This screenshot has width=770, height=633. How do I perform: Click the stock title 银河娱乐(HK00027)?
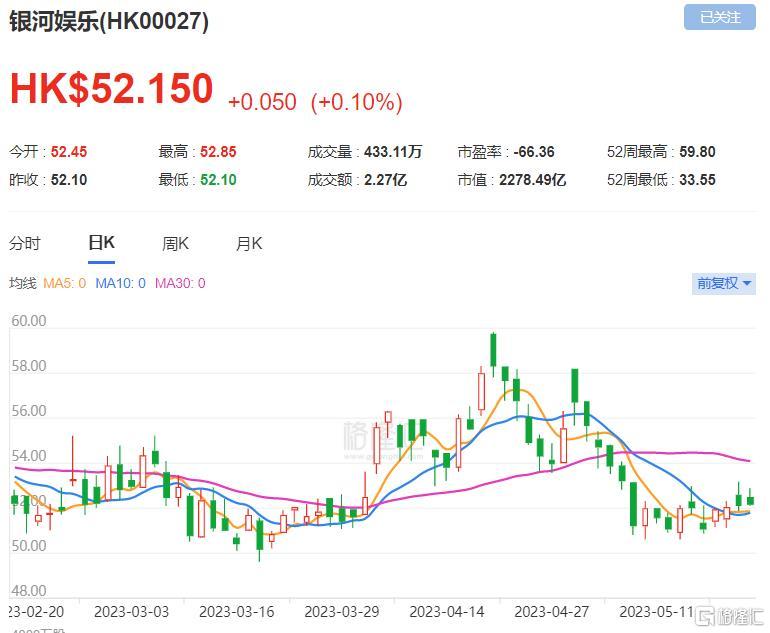pos(109,22)
